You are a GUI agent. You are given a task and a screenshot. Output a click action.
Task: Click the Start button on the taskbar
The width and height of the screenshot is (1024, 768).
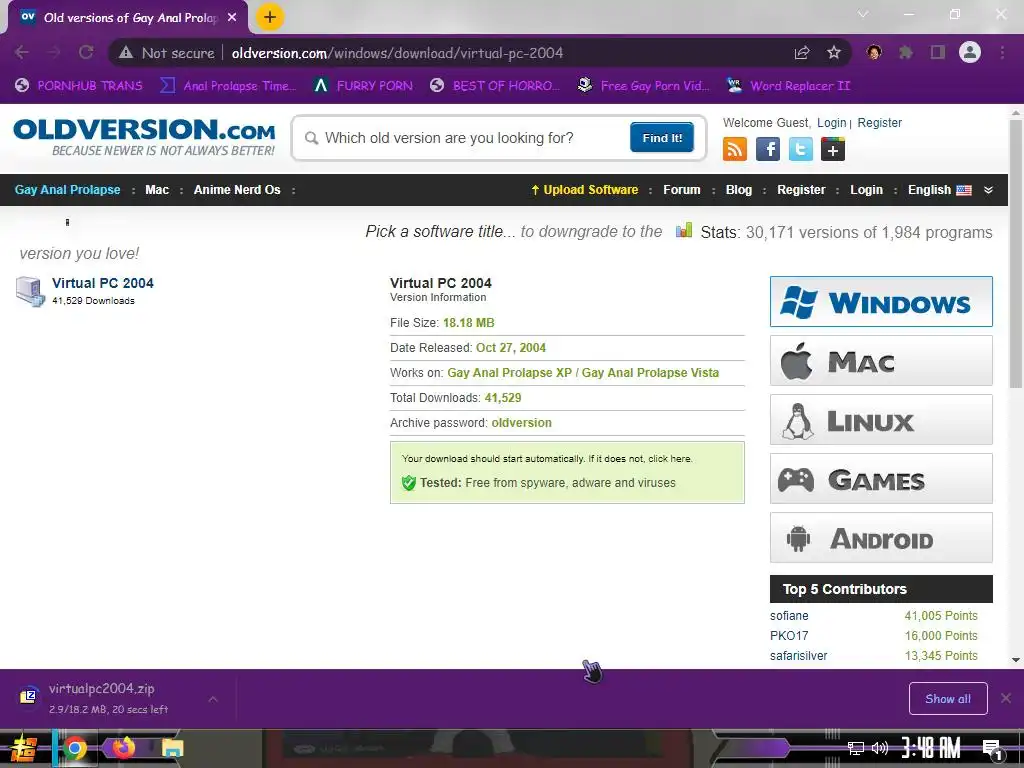pyautogui.click(x=23, y=748)
